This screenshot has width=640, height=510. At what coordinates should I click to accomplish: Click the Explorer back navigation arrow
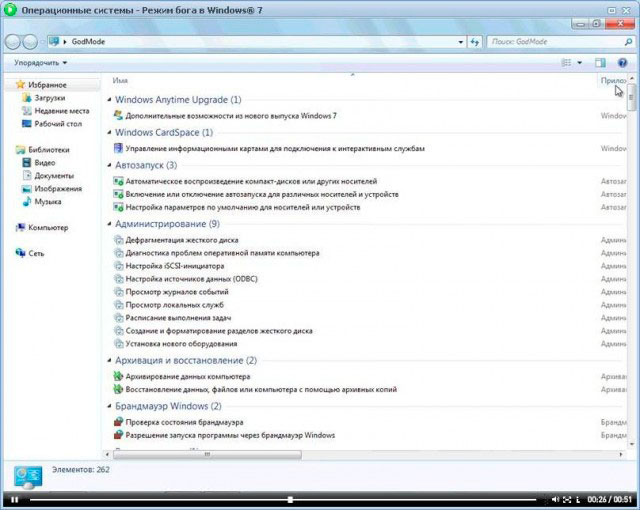point(13,42)
